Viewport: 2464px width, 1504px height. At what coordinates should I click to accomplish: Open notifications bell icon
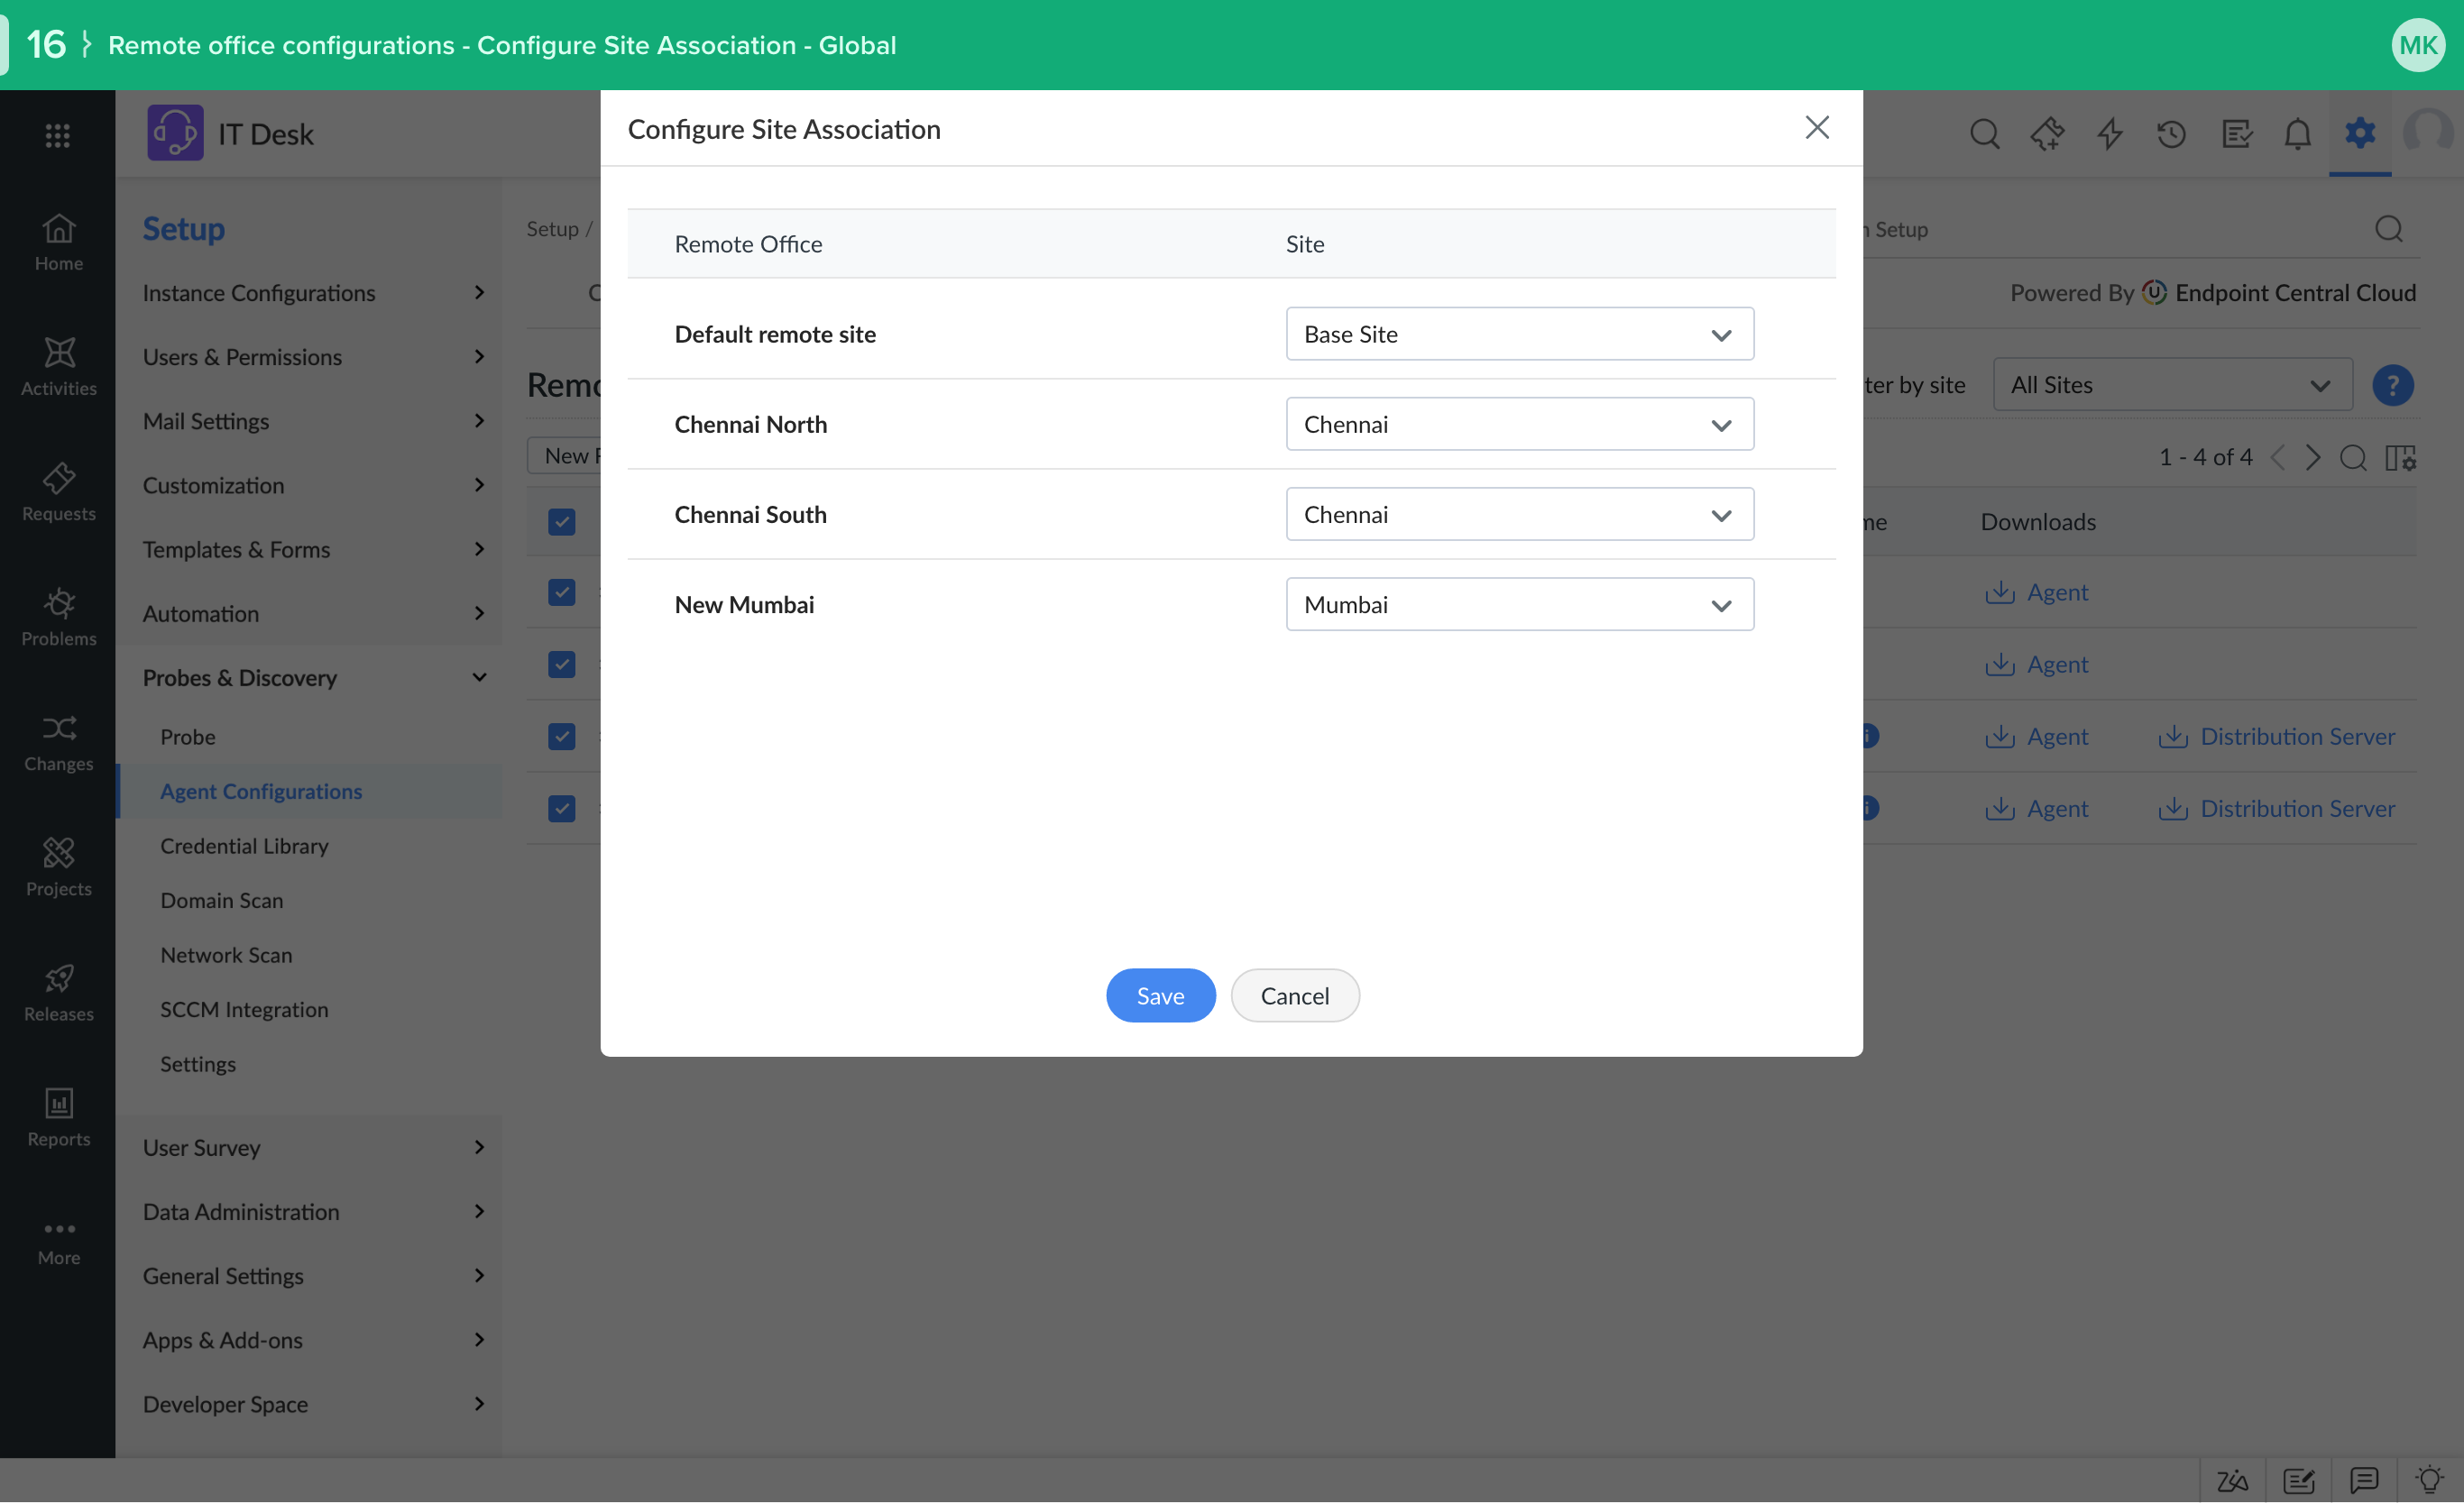(x=2297, y=133)
